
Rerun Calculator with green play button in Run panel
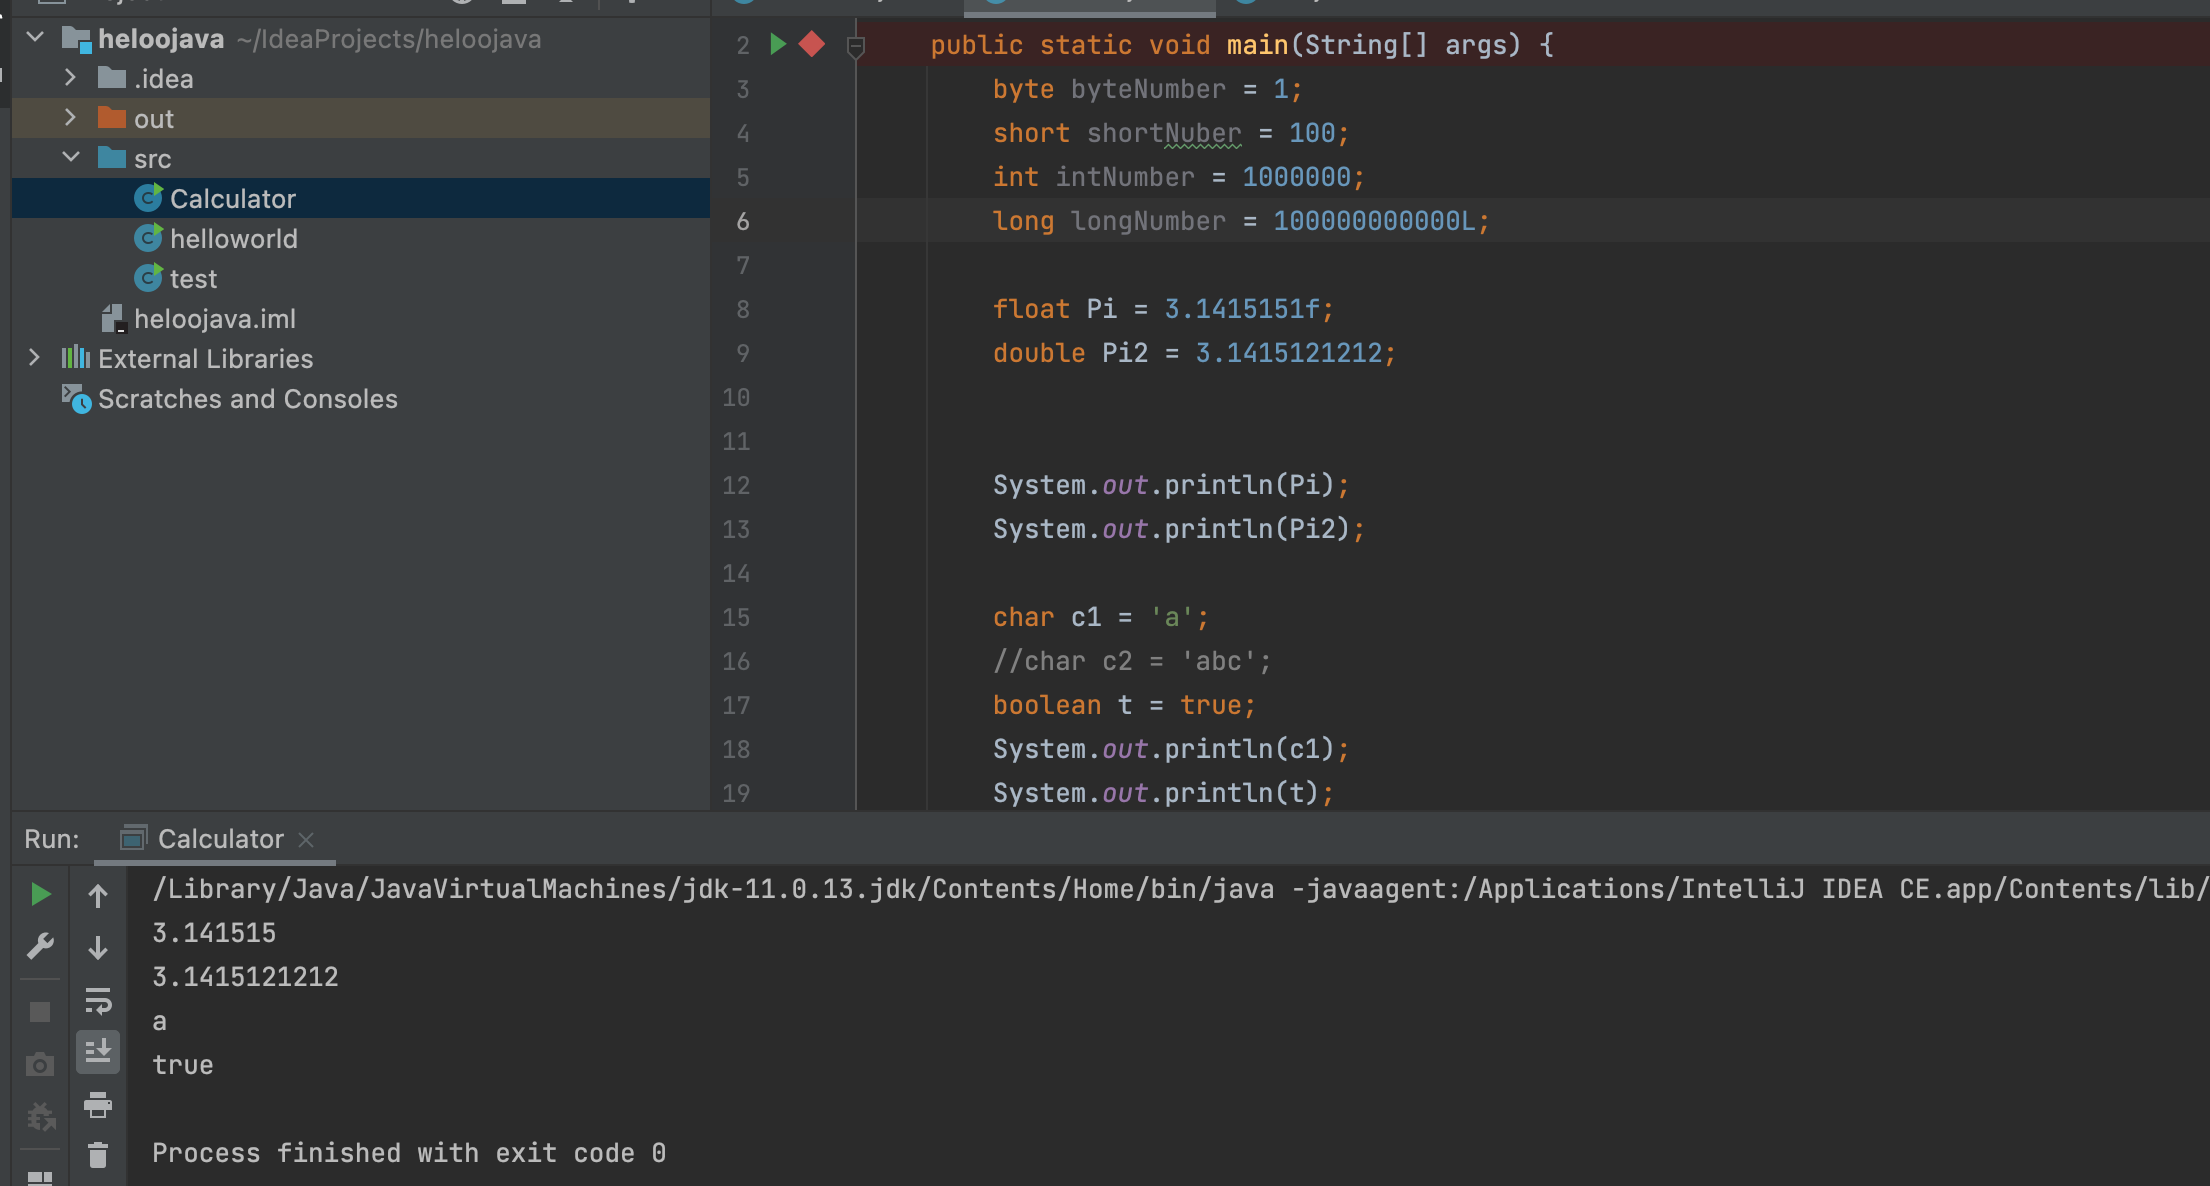(40, 894)
